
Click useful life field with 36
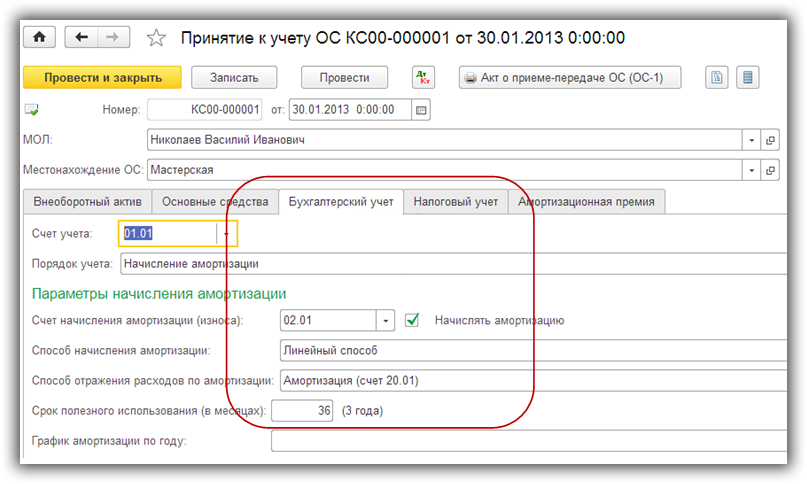[x=302, y=411]
